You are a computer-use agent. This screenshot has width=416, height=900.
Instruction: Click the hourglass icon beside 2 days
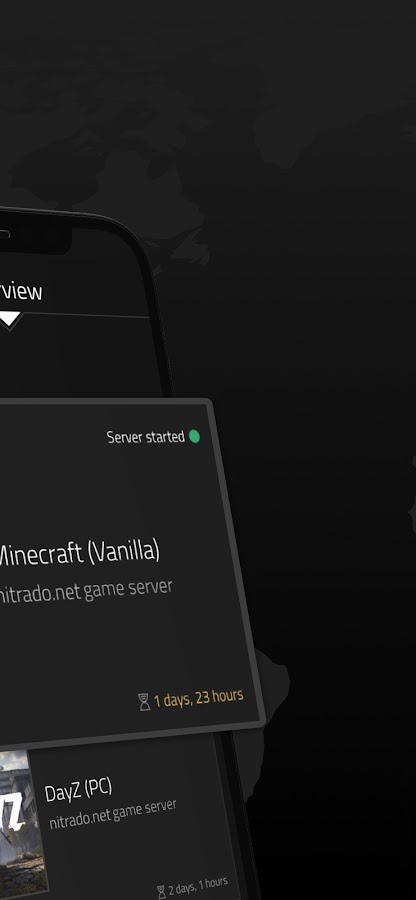pos(162,892)
